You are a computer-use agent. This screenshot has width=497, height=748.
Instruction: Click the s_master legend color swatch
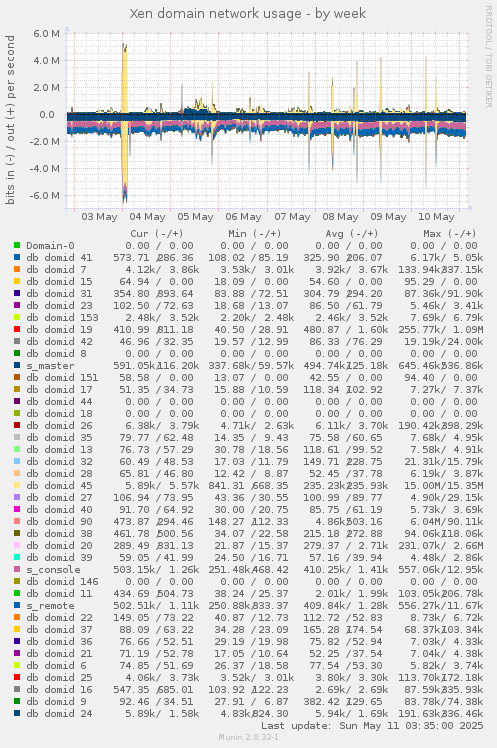click(17, 365)
